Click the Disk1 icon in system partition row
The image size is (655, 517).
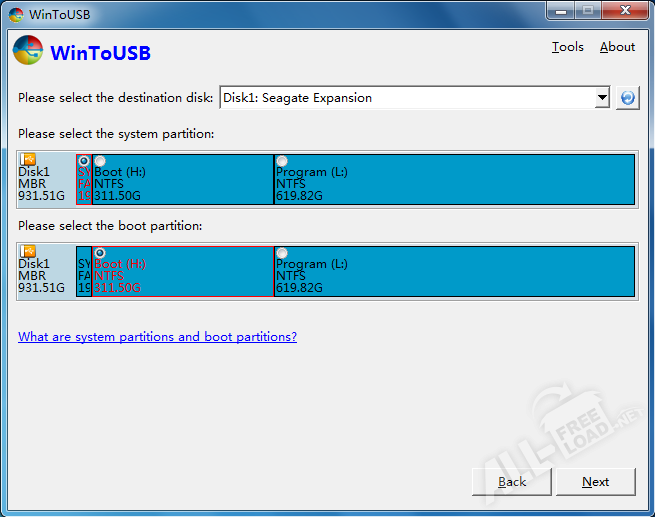pos(28,160)
